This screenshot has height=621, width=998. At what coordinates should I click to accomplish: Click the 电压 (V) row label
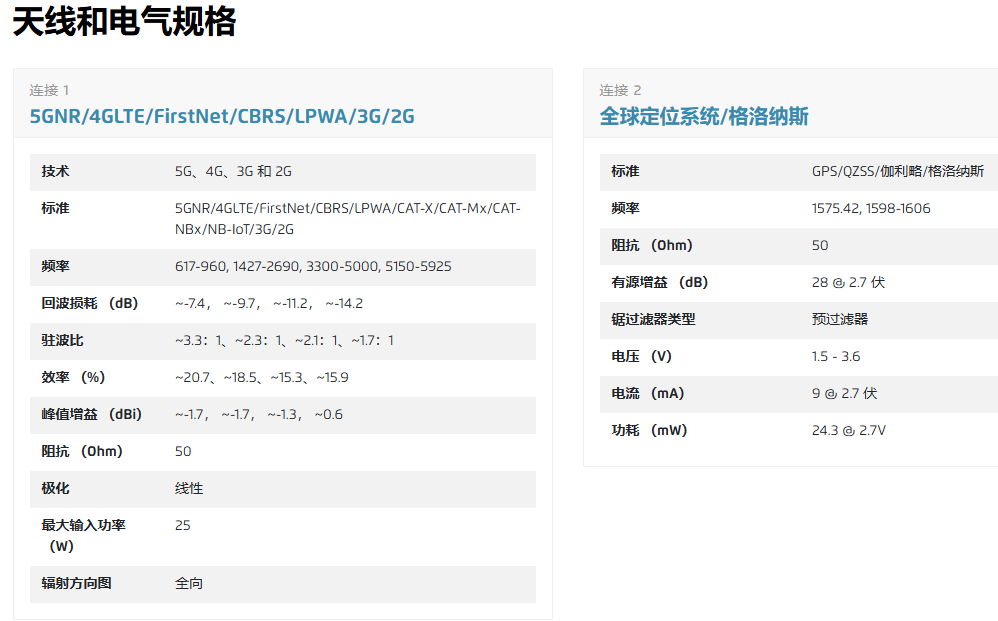[x=641, y=356]
